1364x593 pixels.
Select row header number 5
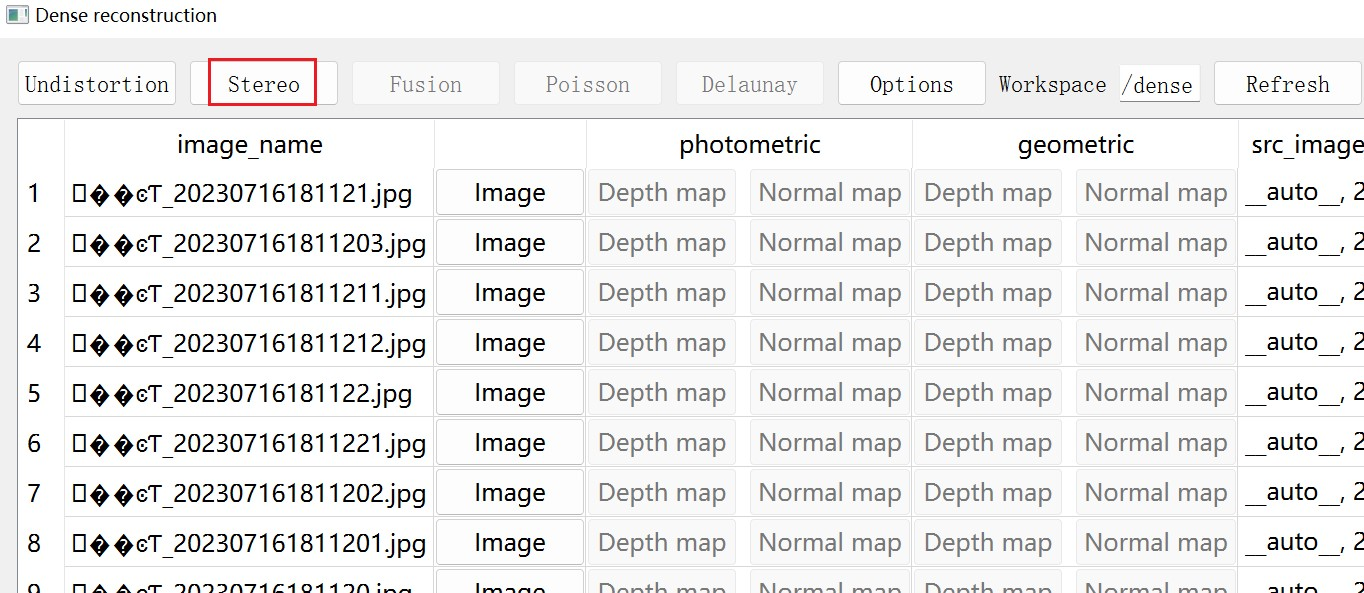35,393
